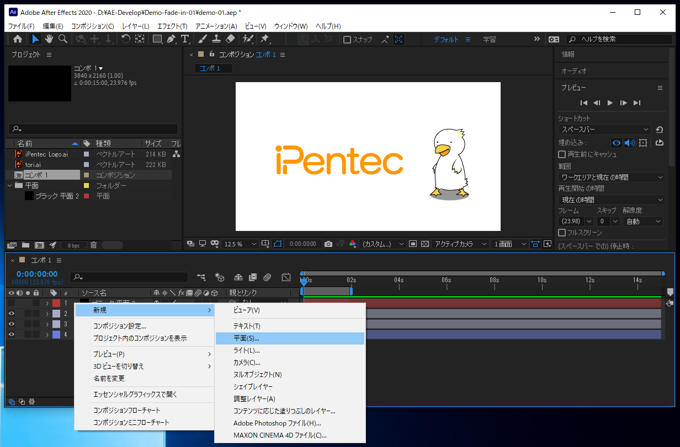Click the ヘルプを検索 search field
This screenshot has width=680, height=447.
pos(619,39)
